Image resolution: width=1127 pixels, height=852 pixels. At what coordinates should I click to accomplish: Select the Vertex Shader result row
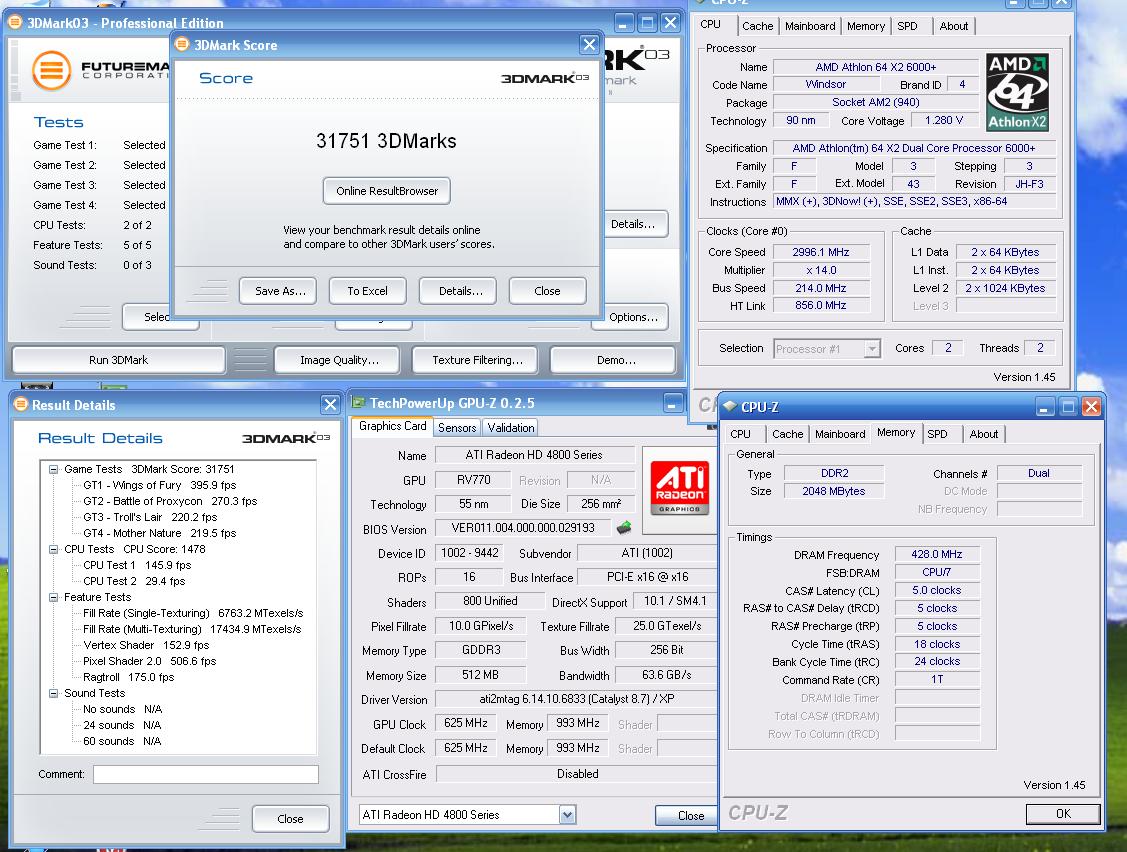pyautogui.click(x=146, y=645)
